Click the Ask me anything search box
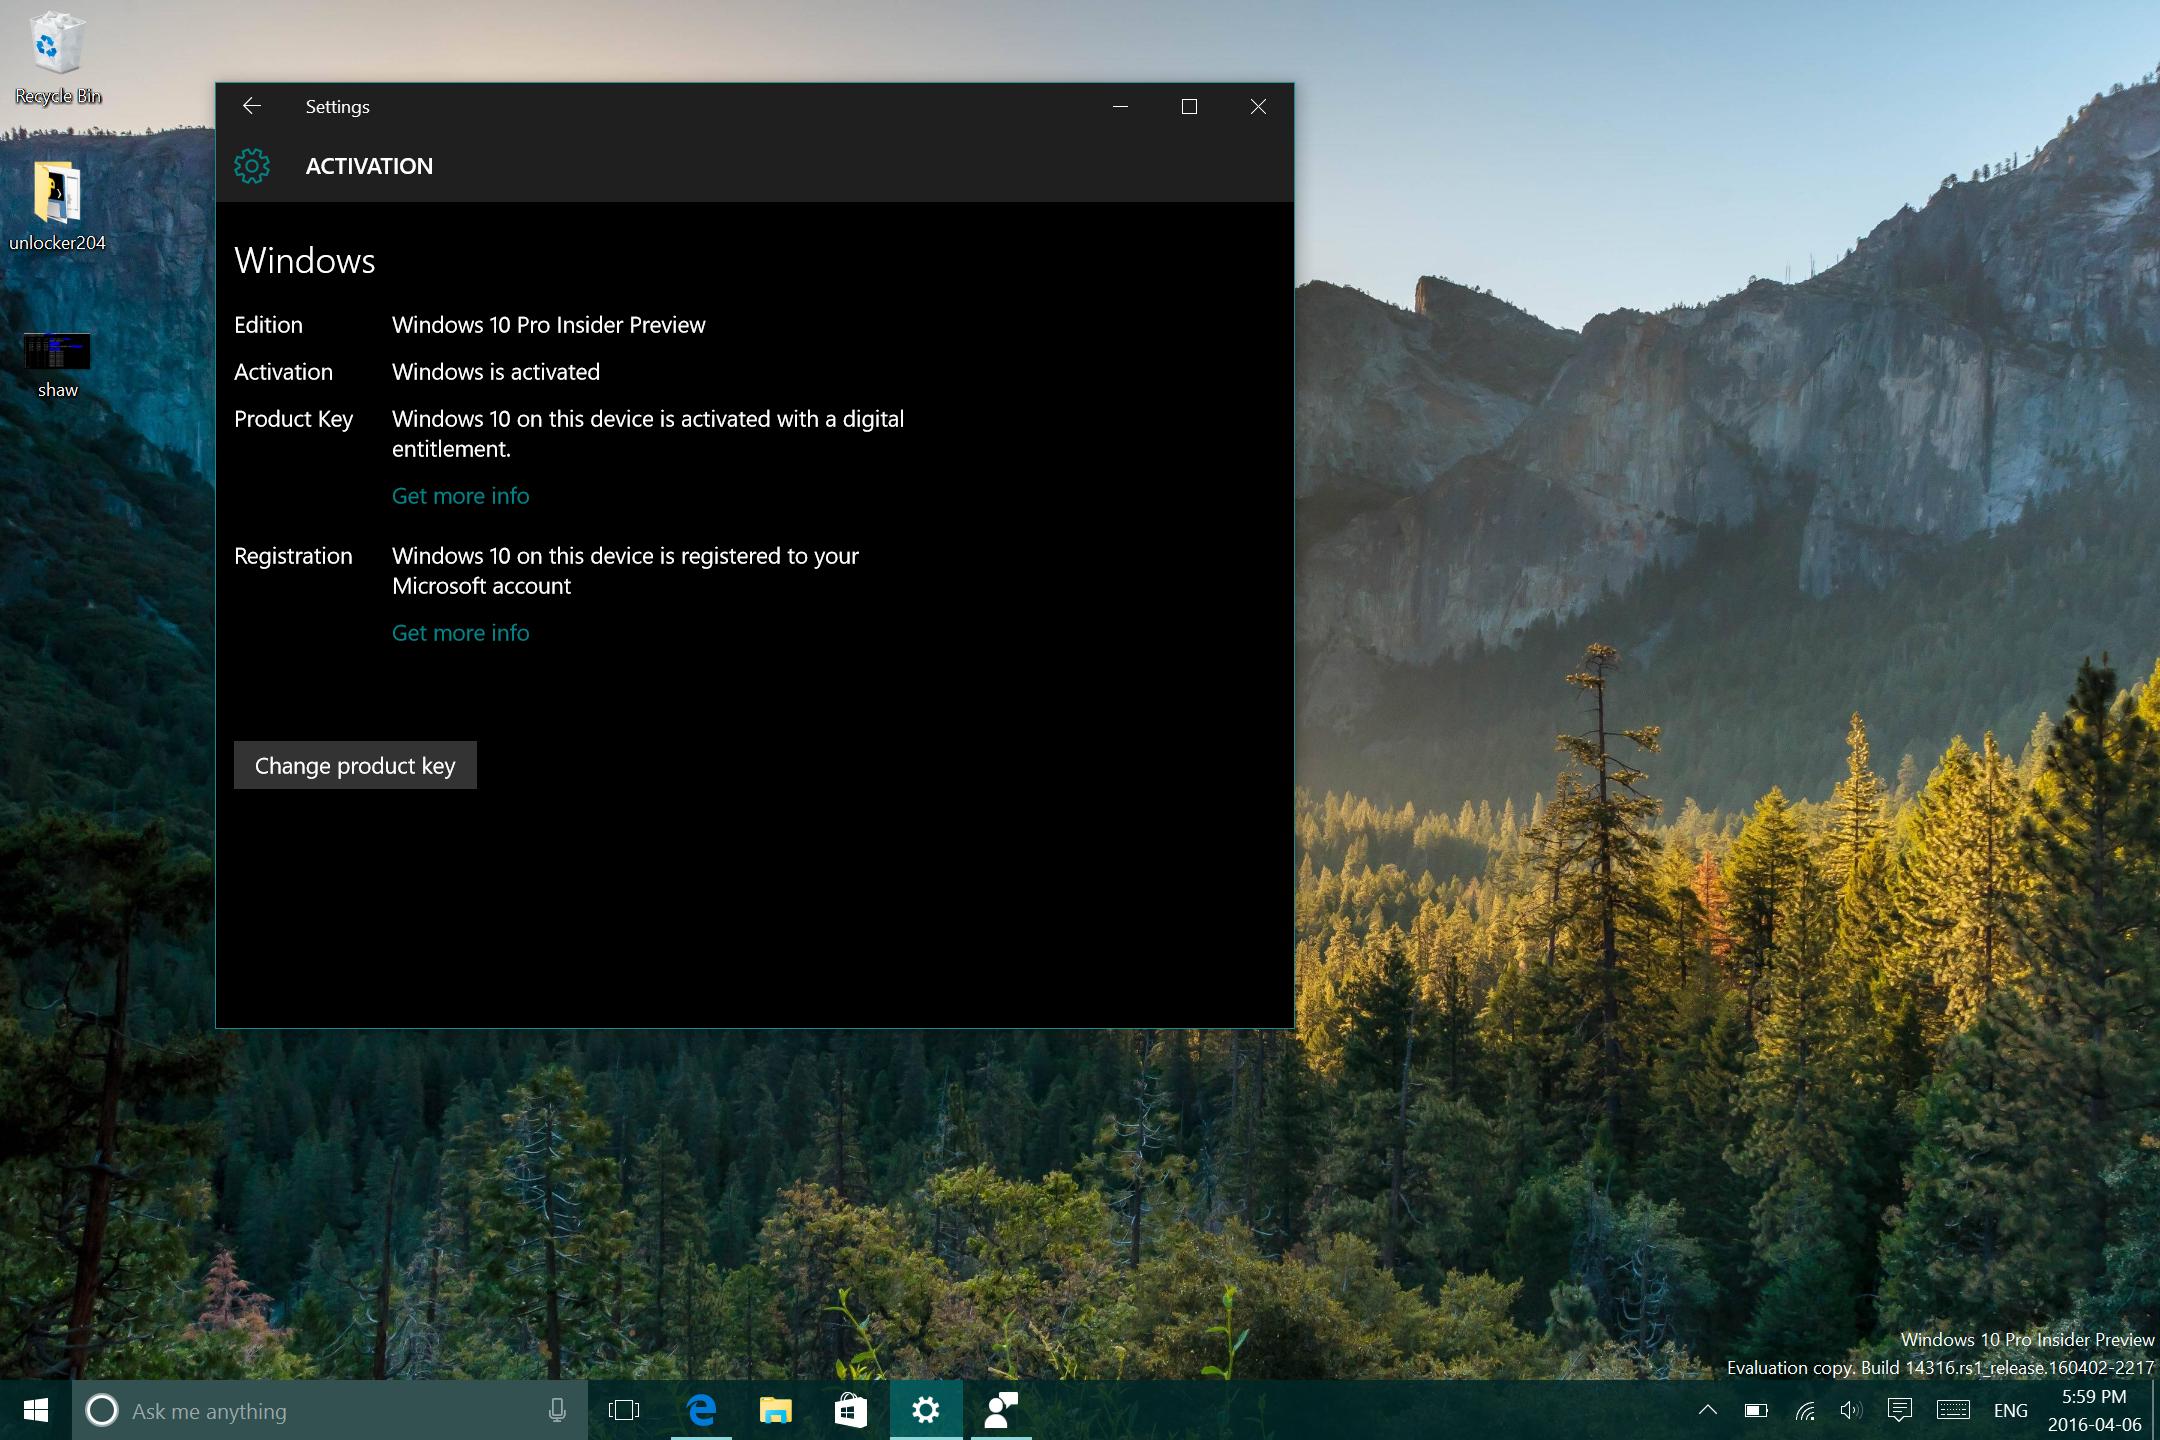 click(x=330, y=1411)
